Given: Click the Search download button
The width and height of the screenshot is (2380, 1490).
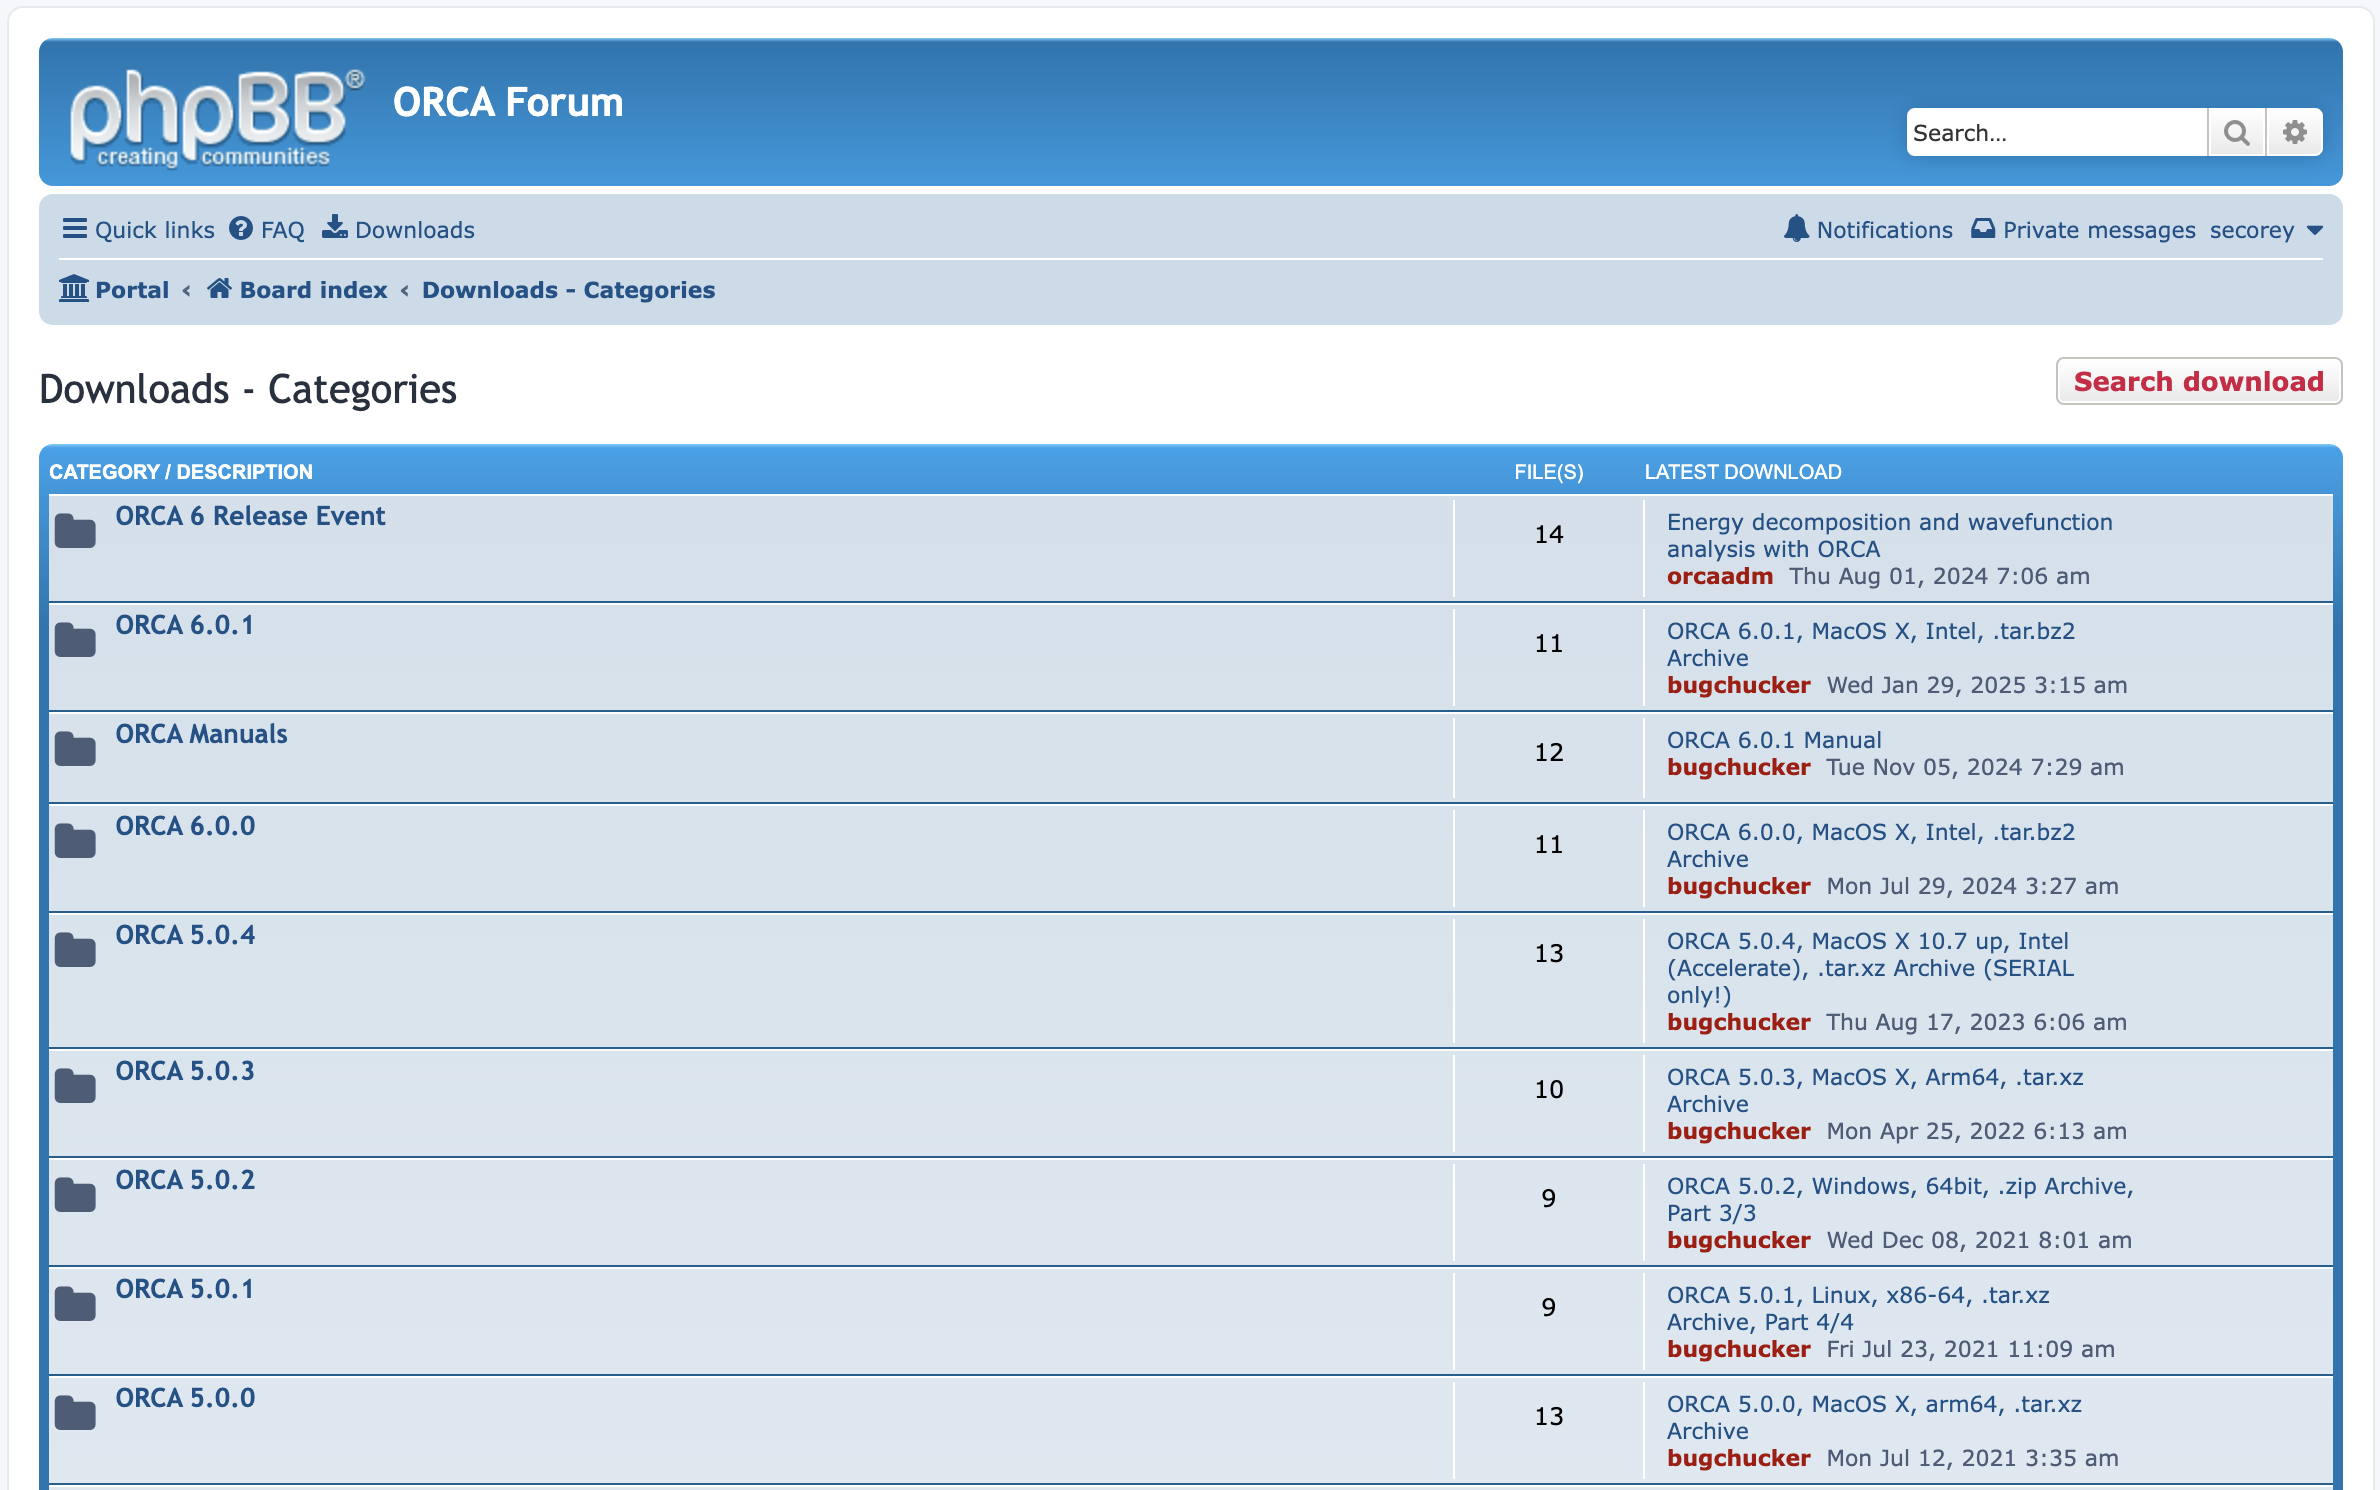Looking at the screenshot, I should (2198, 381).
